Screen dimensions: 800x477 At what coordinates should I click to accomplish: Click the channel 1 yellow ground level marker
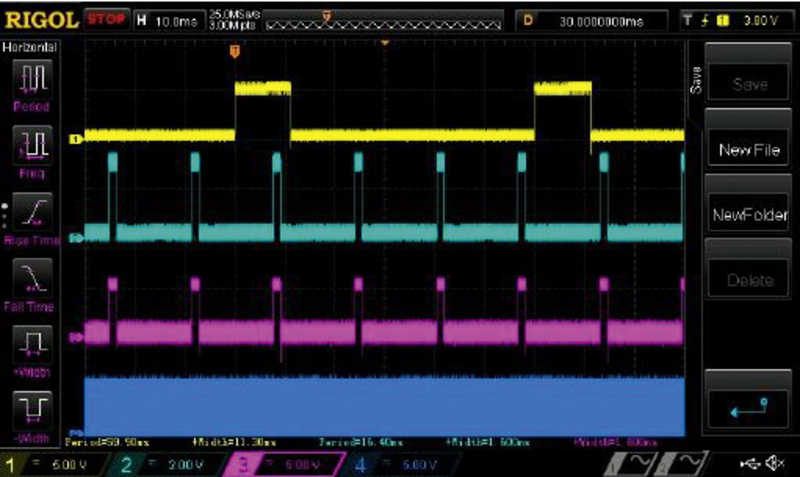point(76,139)
